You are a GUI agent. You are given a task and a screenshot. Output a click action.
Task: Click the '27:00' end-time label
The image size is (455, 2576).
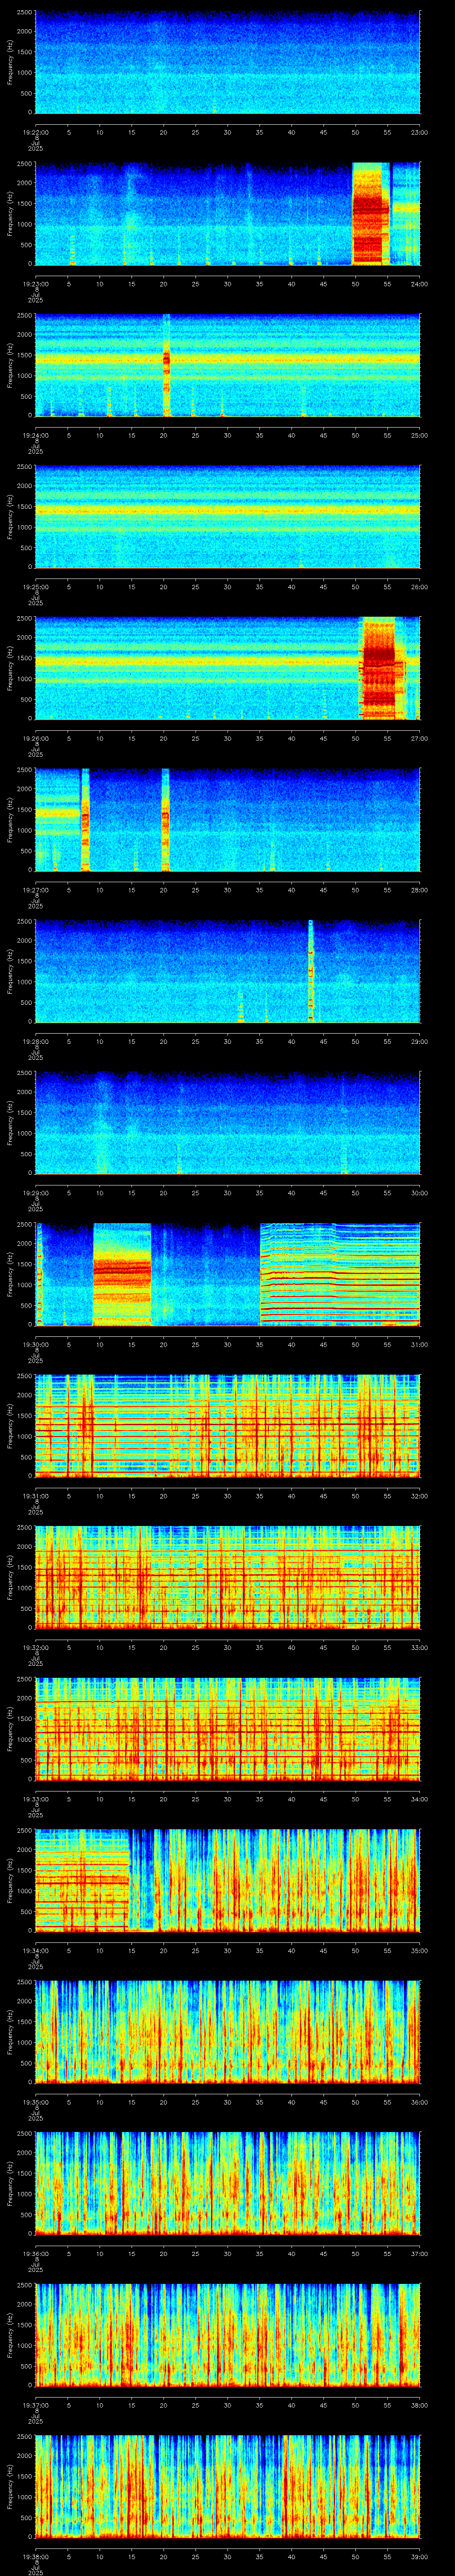420,738
